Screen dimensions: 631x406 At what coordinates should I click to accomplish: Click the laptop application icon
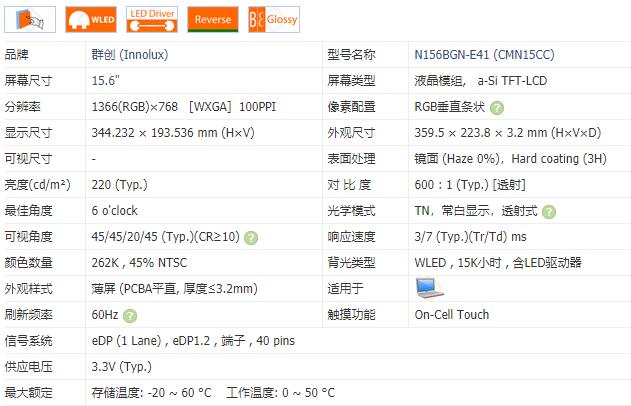[x=430, y=288]
